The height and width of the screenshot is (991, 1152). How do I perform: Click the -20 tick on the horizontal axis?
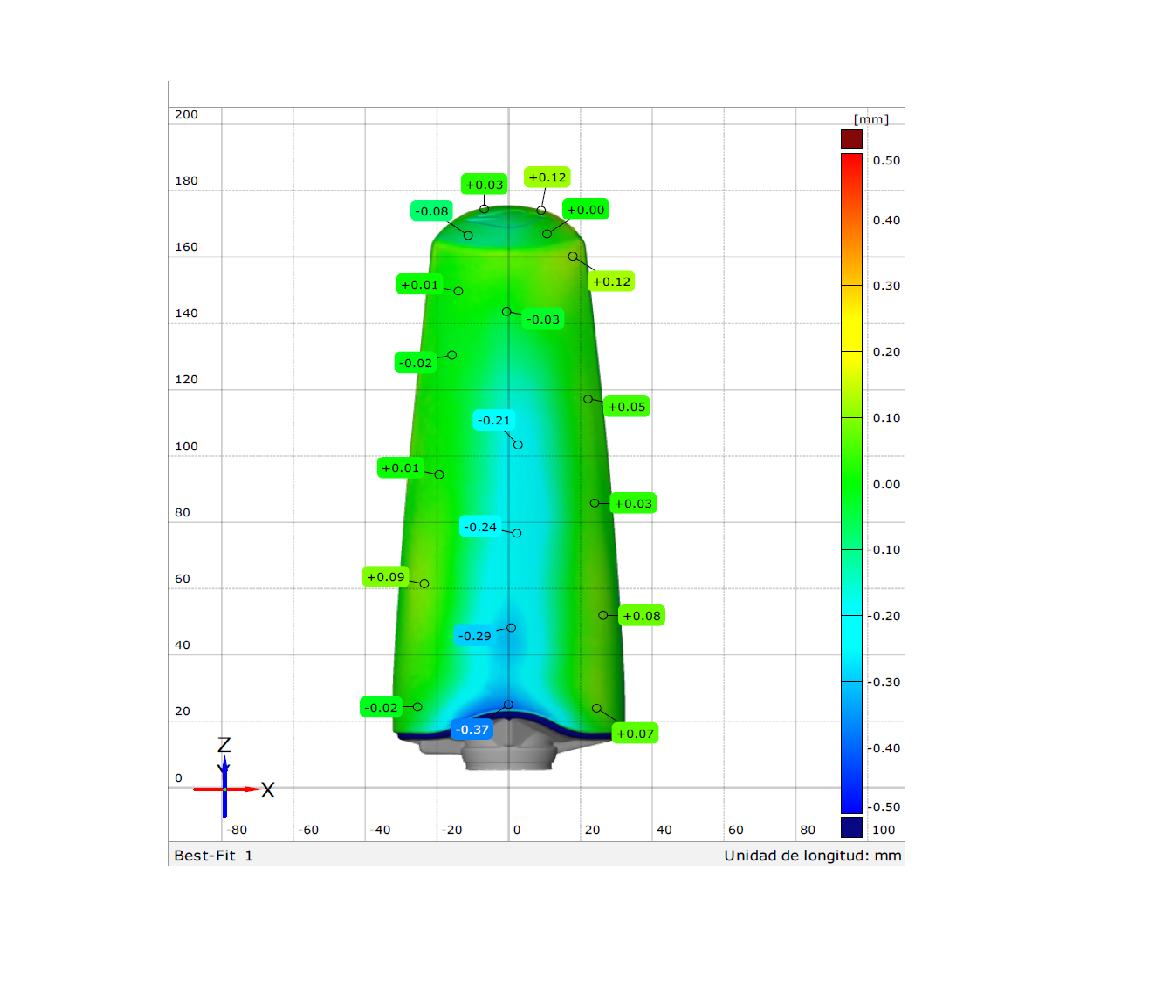pyautogui.click(x=453, y=829)
